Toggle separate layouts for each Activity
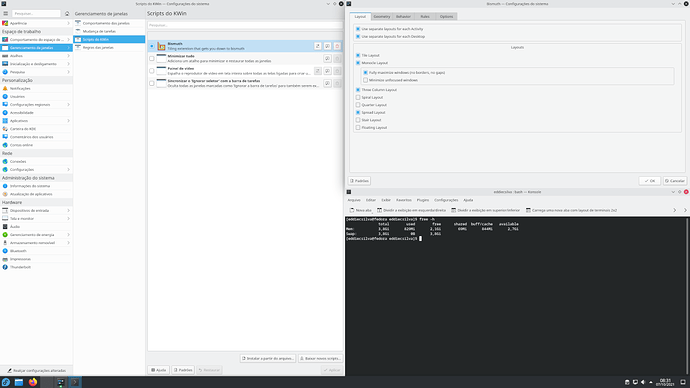Viewport: 690px width, 388px height. pyautogui.click(x=358, y=29)
